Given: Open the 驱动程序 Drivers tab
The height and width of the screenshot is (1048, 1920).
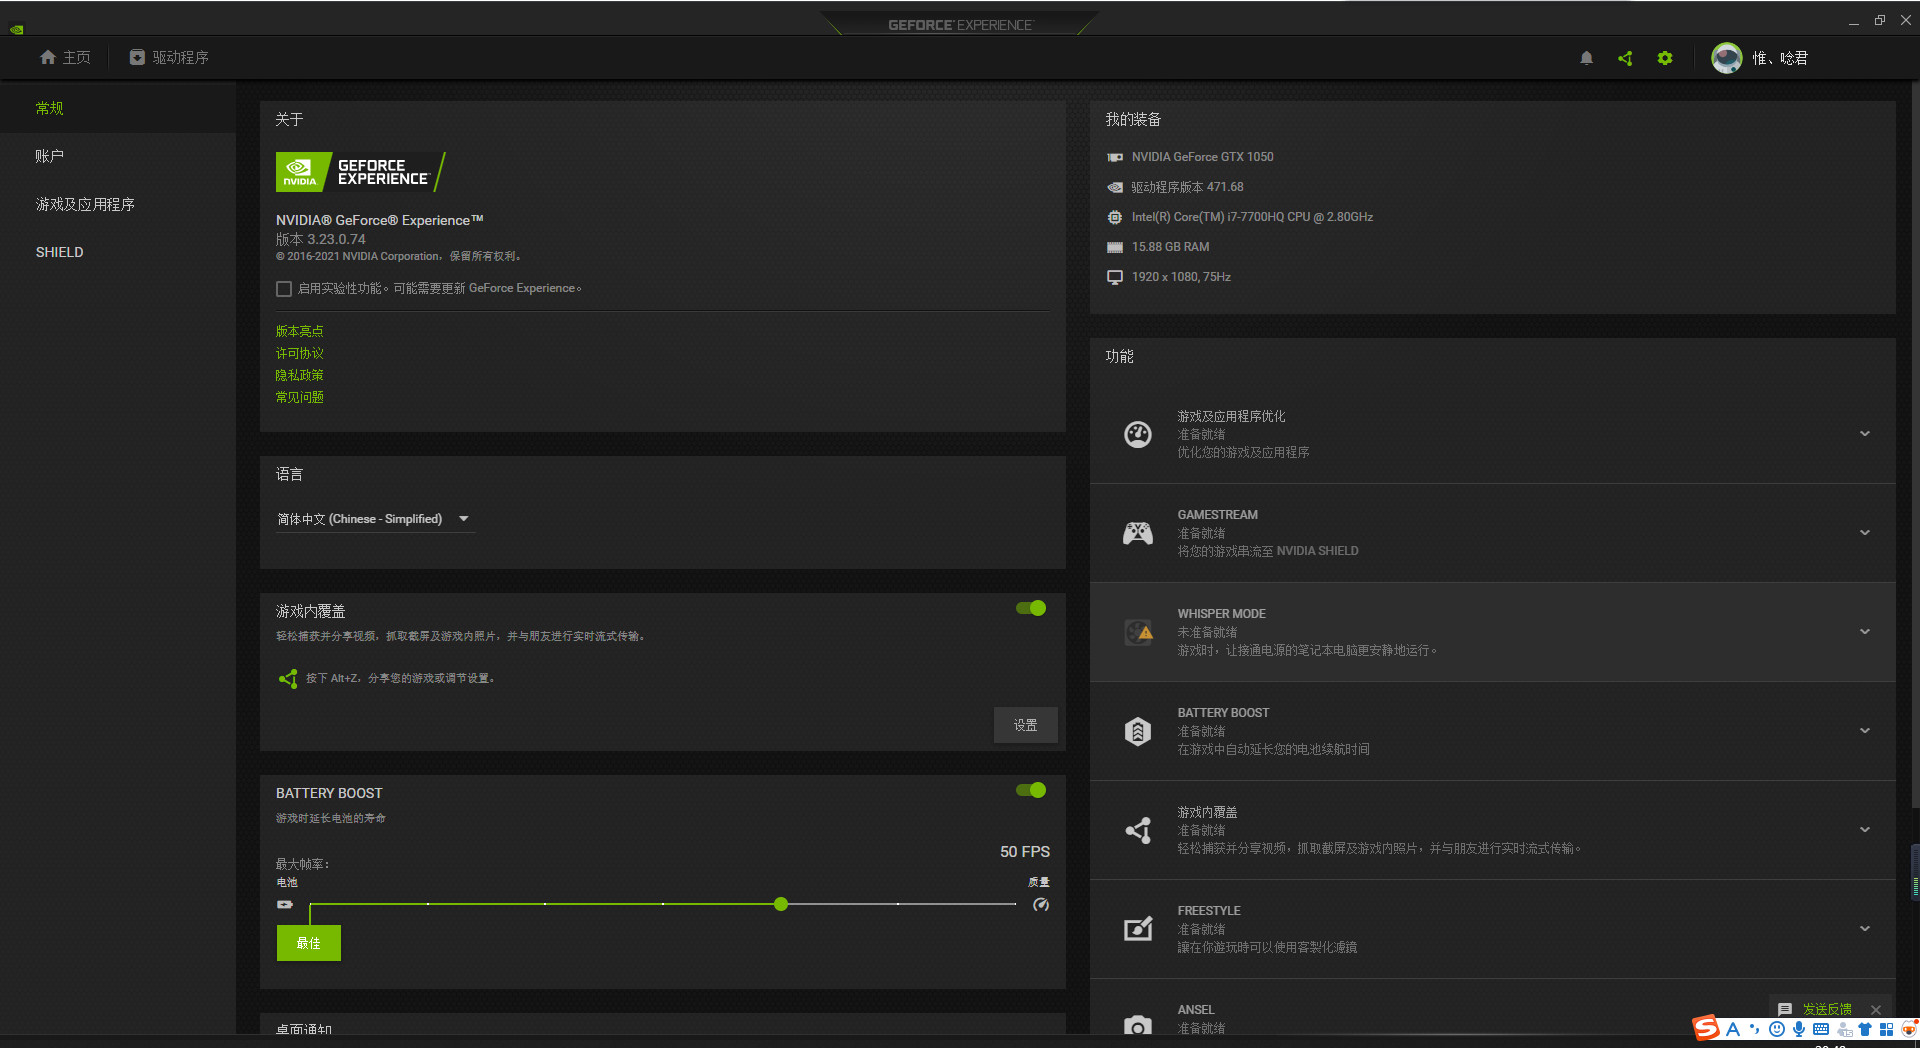Looking at the screenshot, I should point(169,58).
